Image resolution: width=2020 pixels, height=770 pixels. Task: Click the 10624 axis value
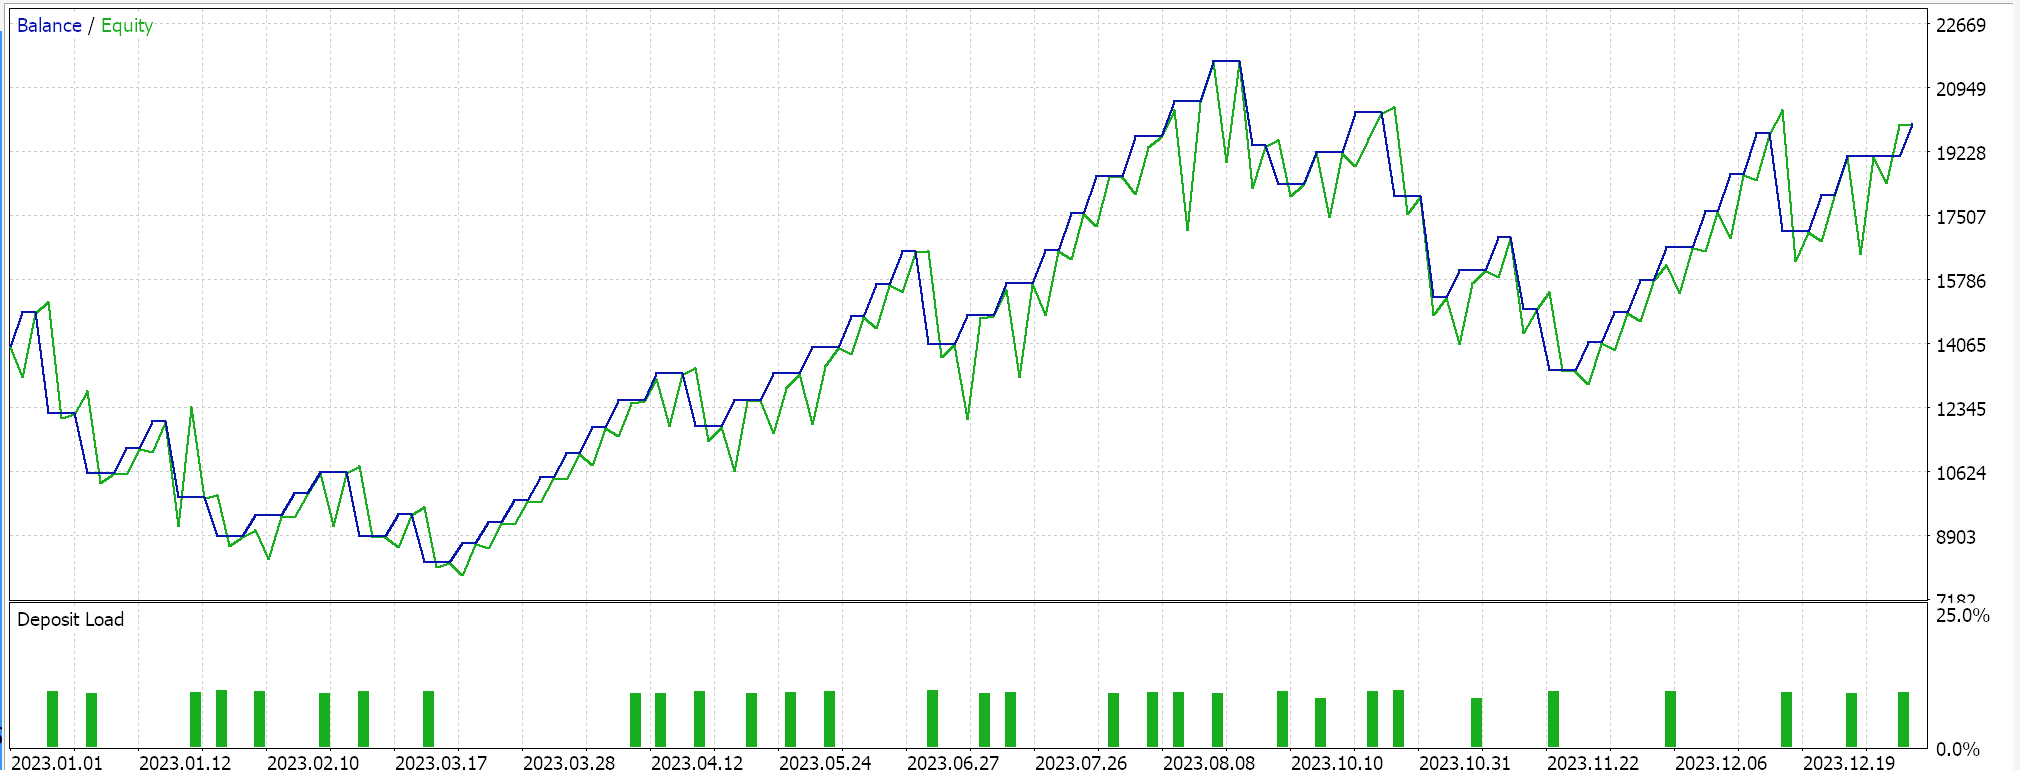tap(1961, 473)
